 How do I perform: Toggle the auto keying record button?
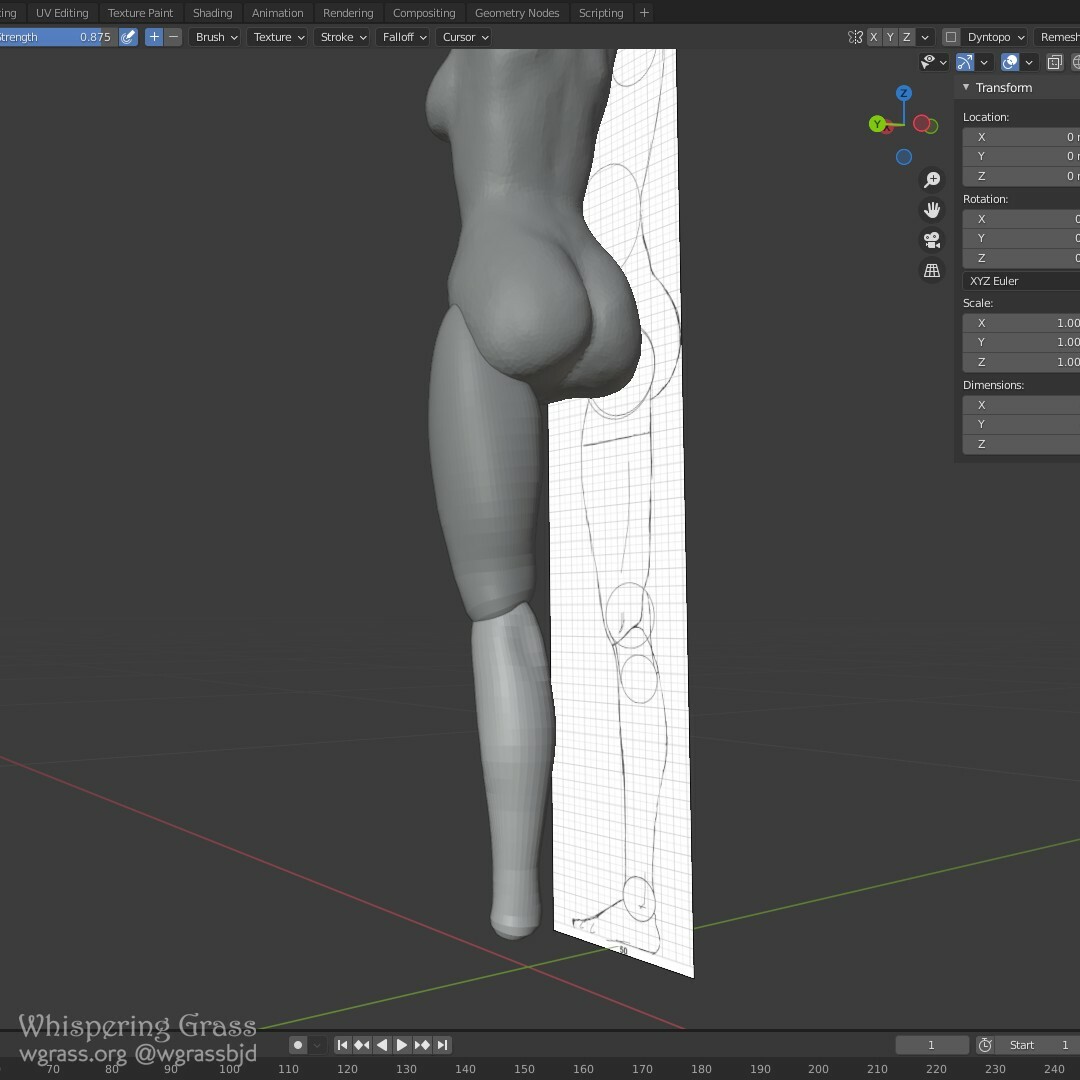click(x=298, y=1045)
